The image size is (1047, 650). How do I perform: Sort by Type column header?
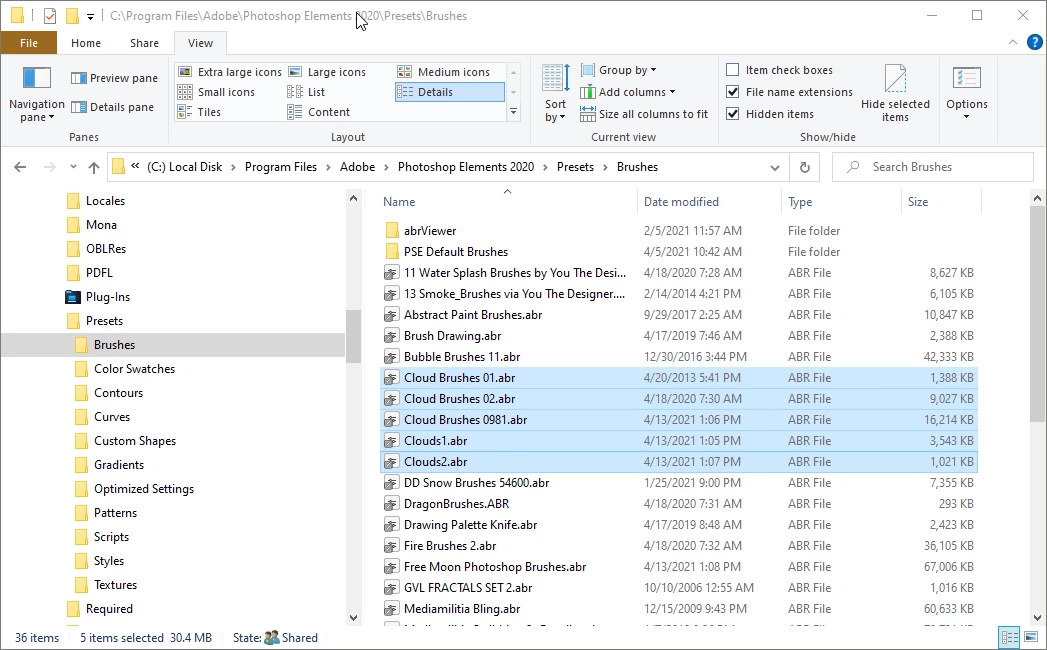pos(841,202)
